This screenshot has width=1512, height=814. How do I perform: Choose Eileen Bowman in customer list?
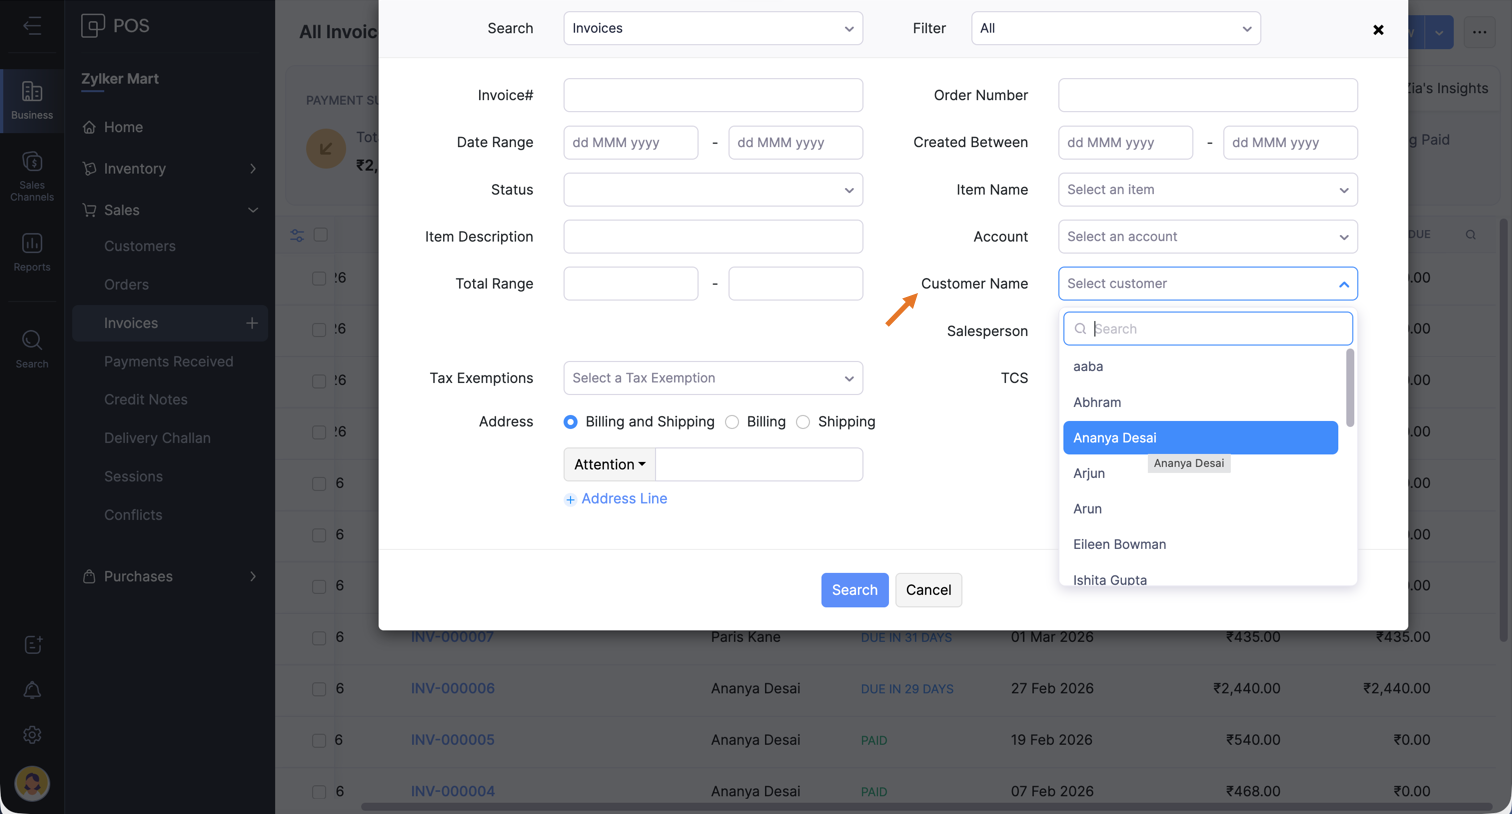1119,544
